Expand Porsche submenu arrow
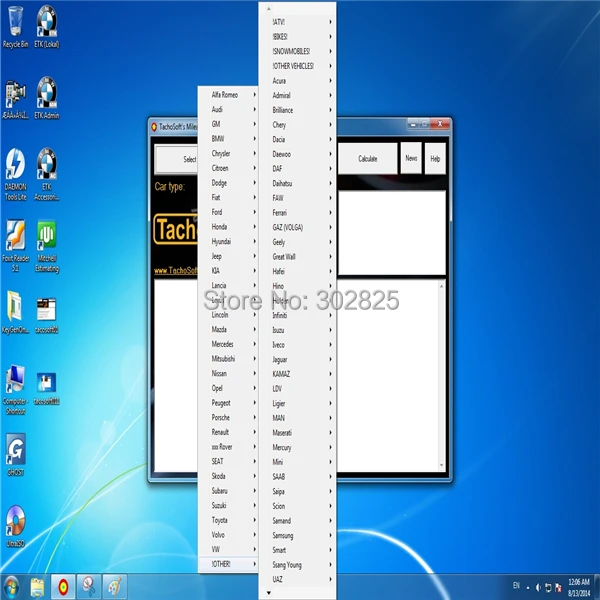This screenshot has height=600, width=600. [254, 417]
